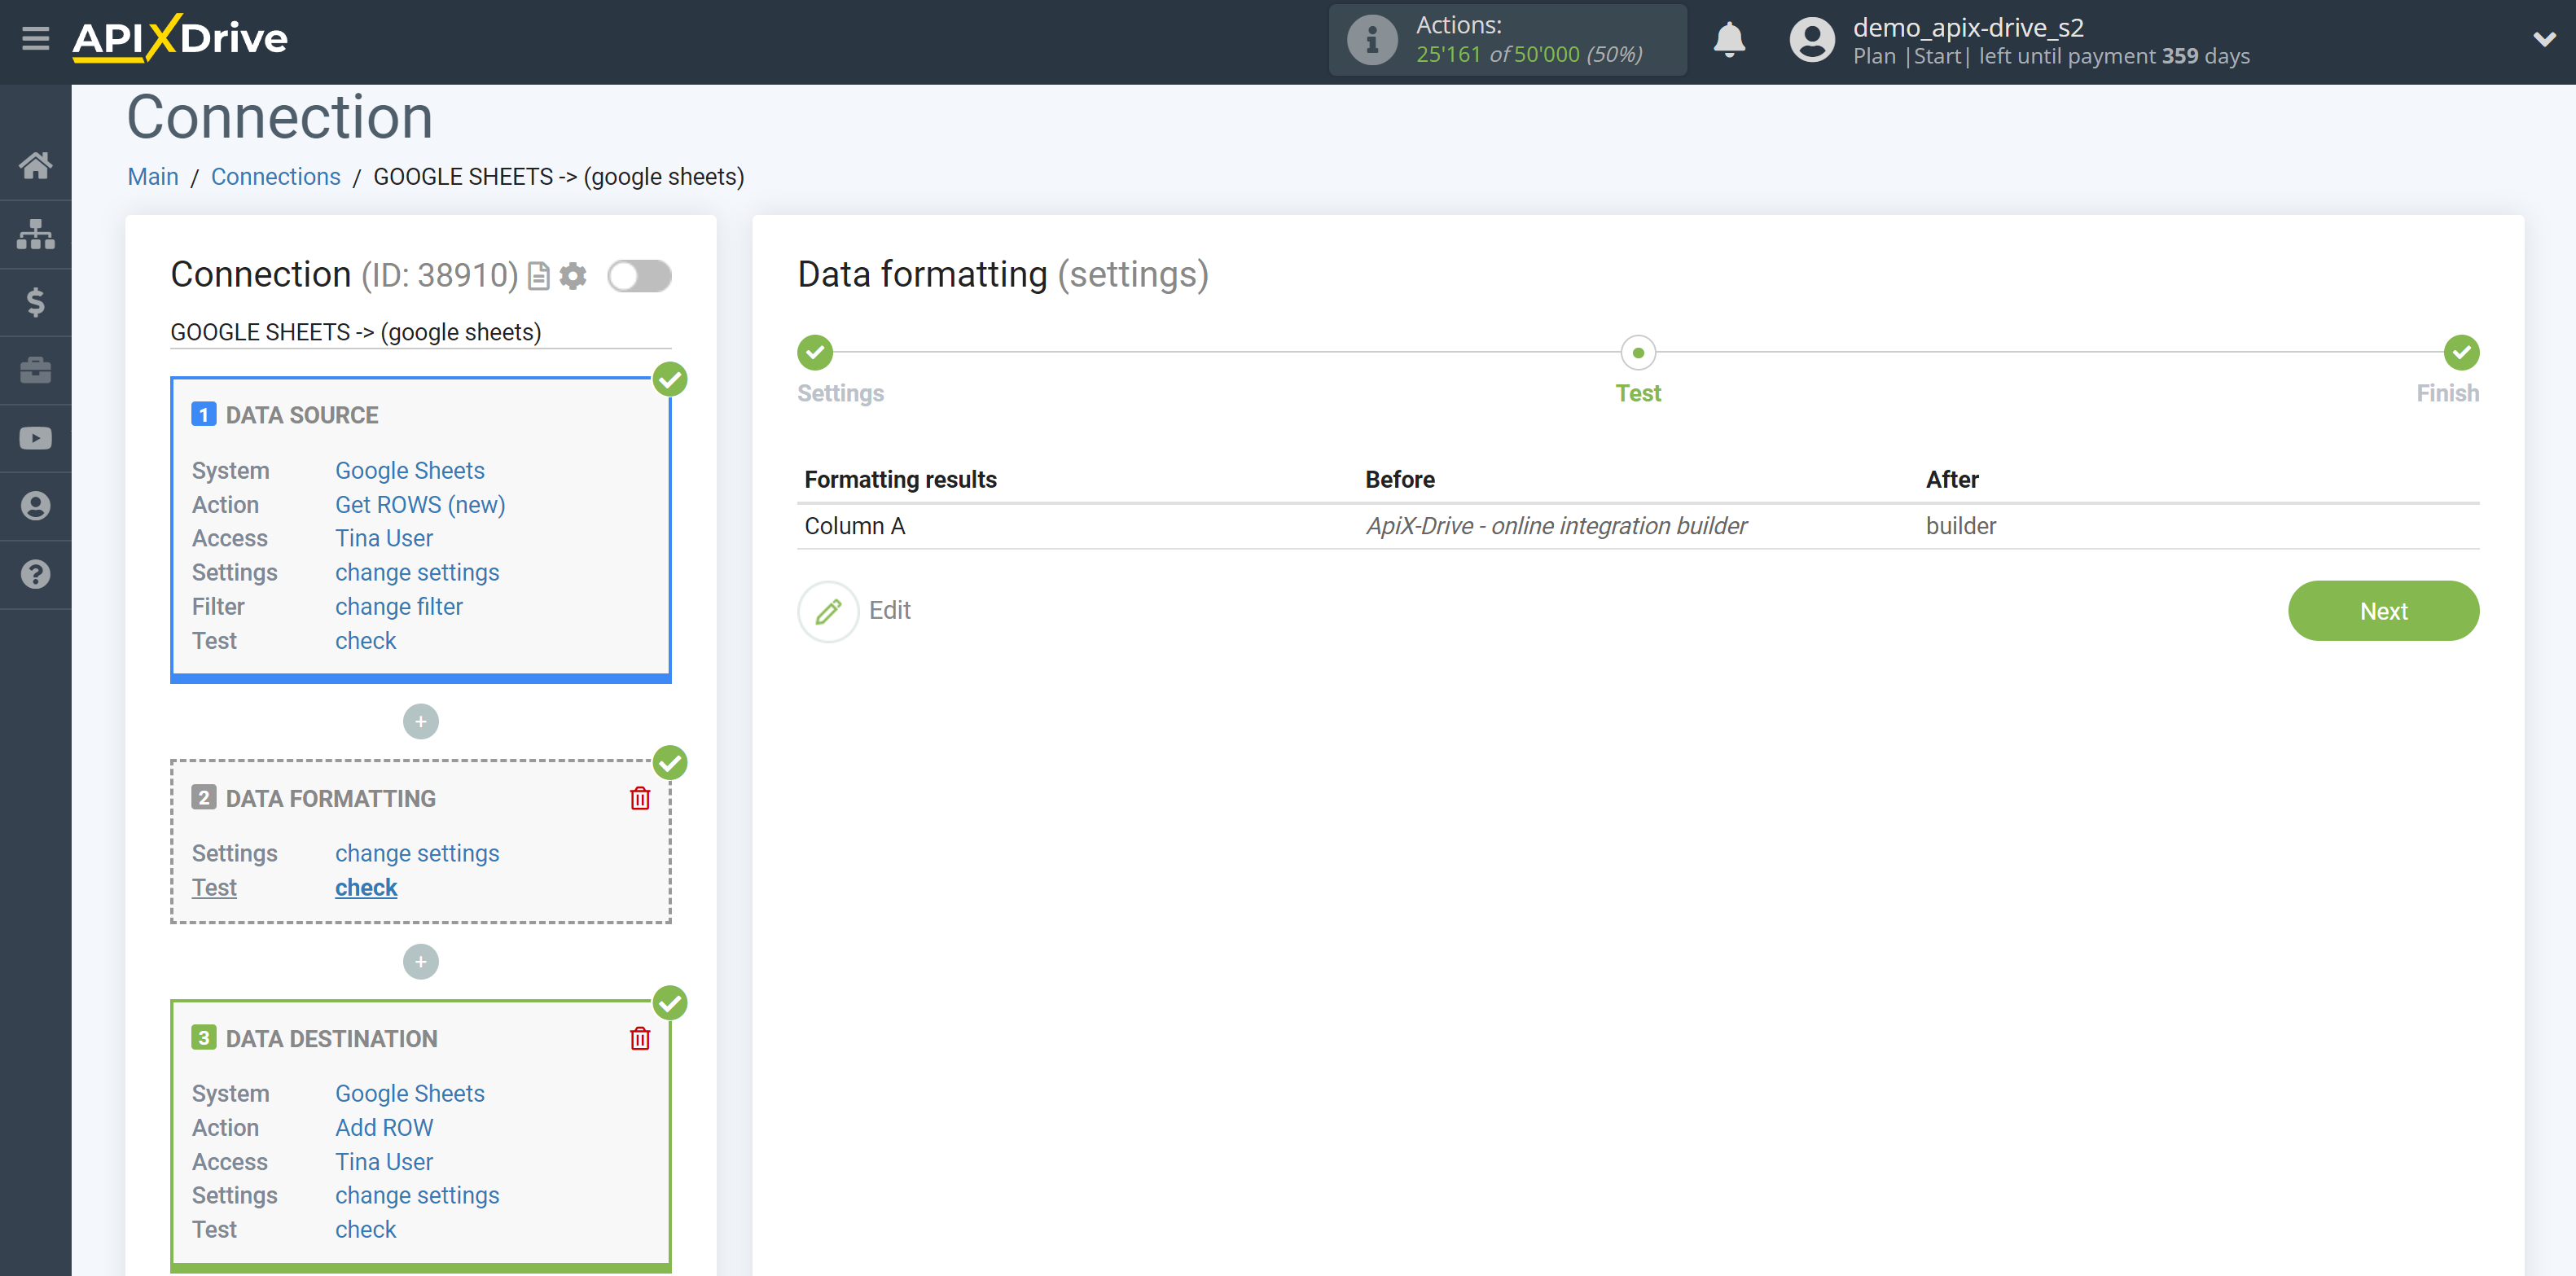2576x1276 pixels.
Task: Click the briefcase/projects sidebar icon
Action: tap(34, 370)
